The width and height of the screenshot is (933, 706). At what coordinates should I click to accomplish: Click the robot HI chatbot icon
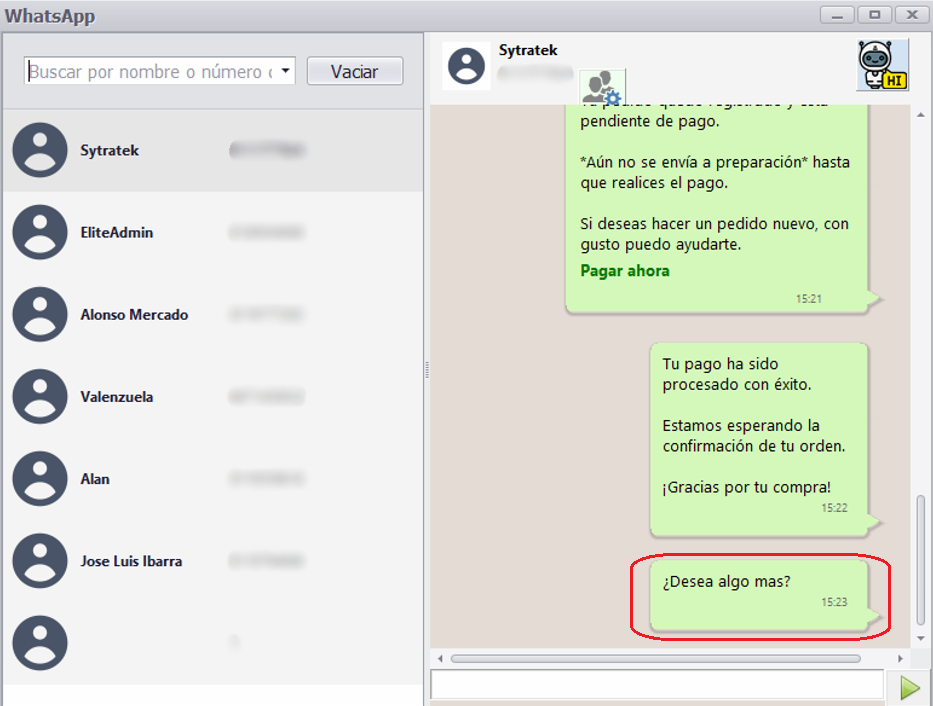pos(882,66)
